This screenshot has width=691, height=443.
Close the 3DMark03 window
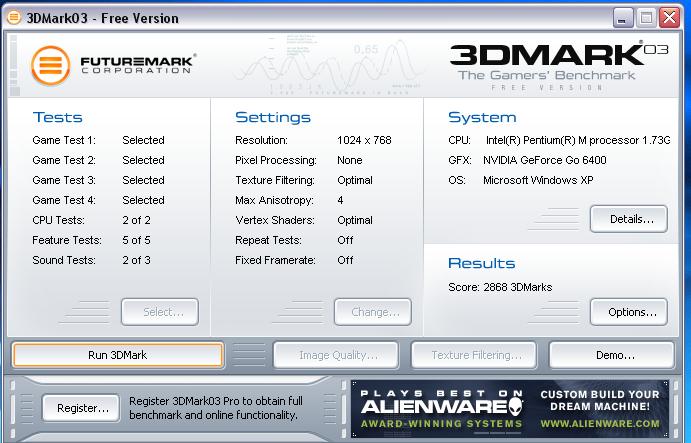point(669,18)
